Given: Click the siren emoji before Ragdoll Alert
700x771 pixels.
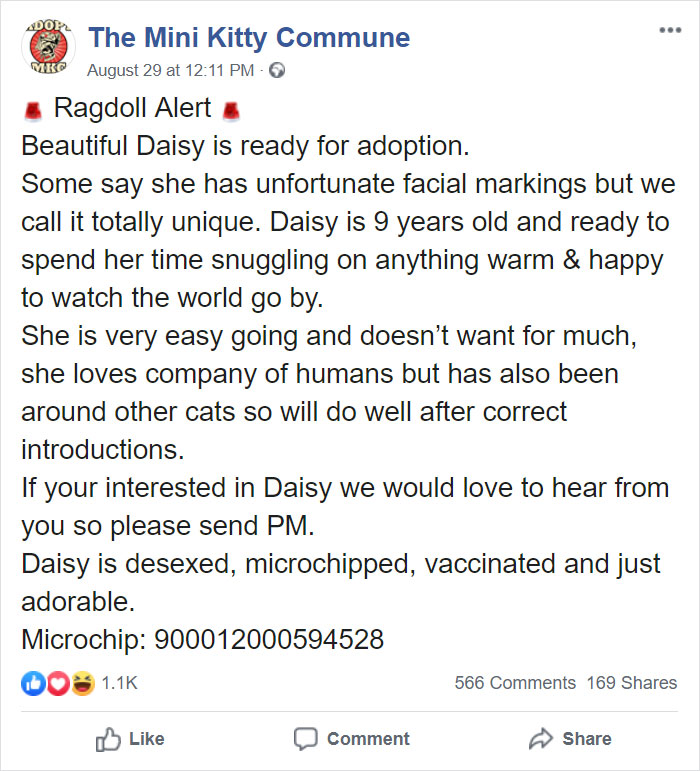Looking at the screenshot, I should tap(32, 108).
